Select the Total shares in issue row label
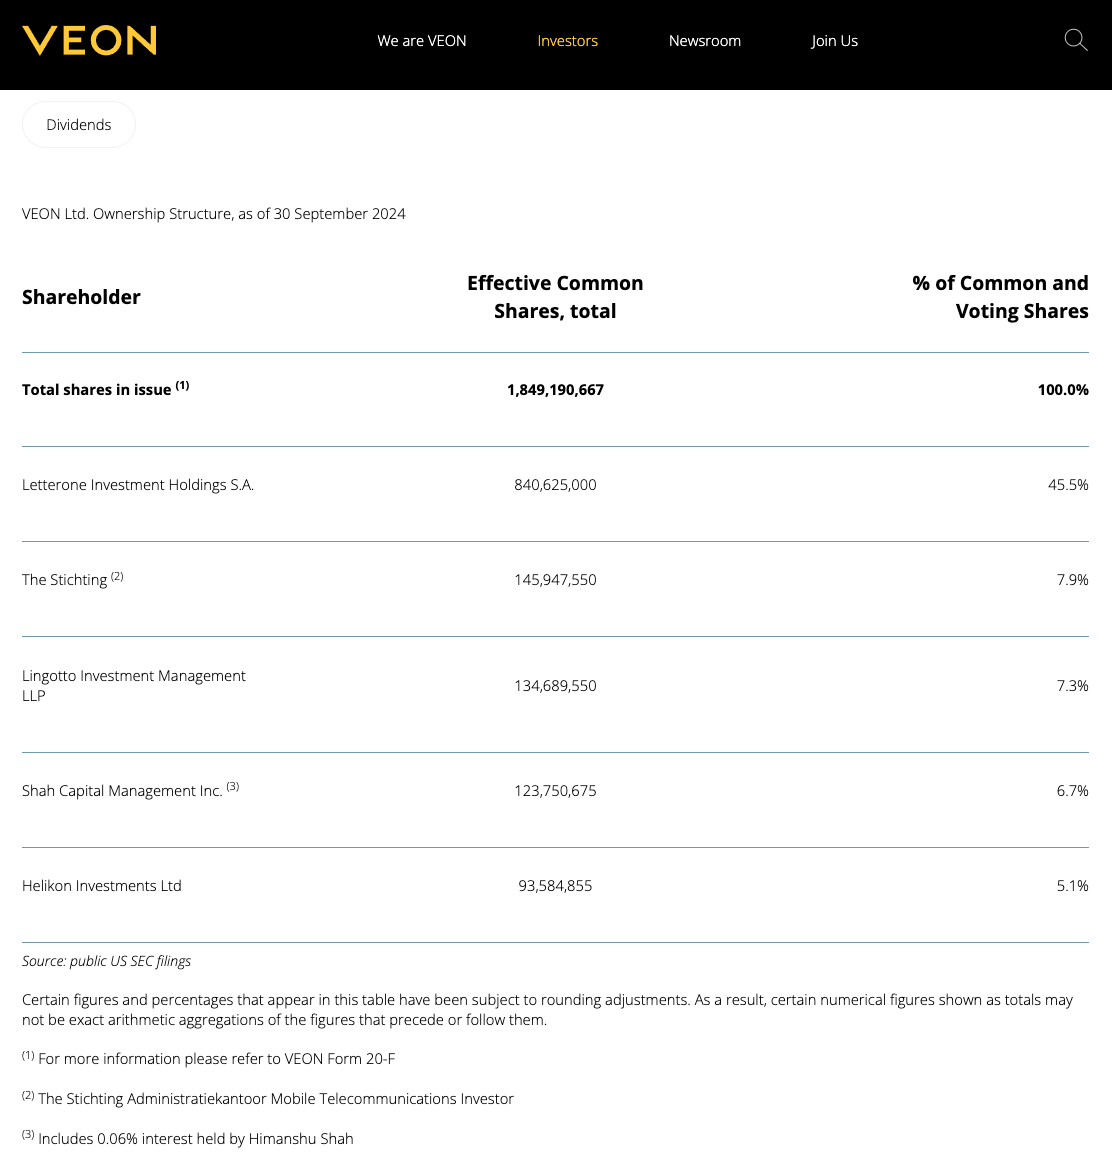 point(97,390)
